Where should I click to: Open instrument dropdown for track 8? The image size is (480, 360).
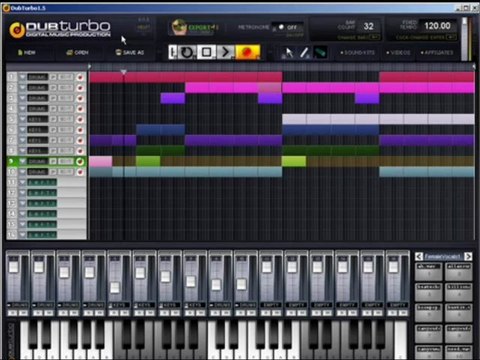22,151
